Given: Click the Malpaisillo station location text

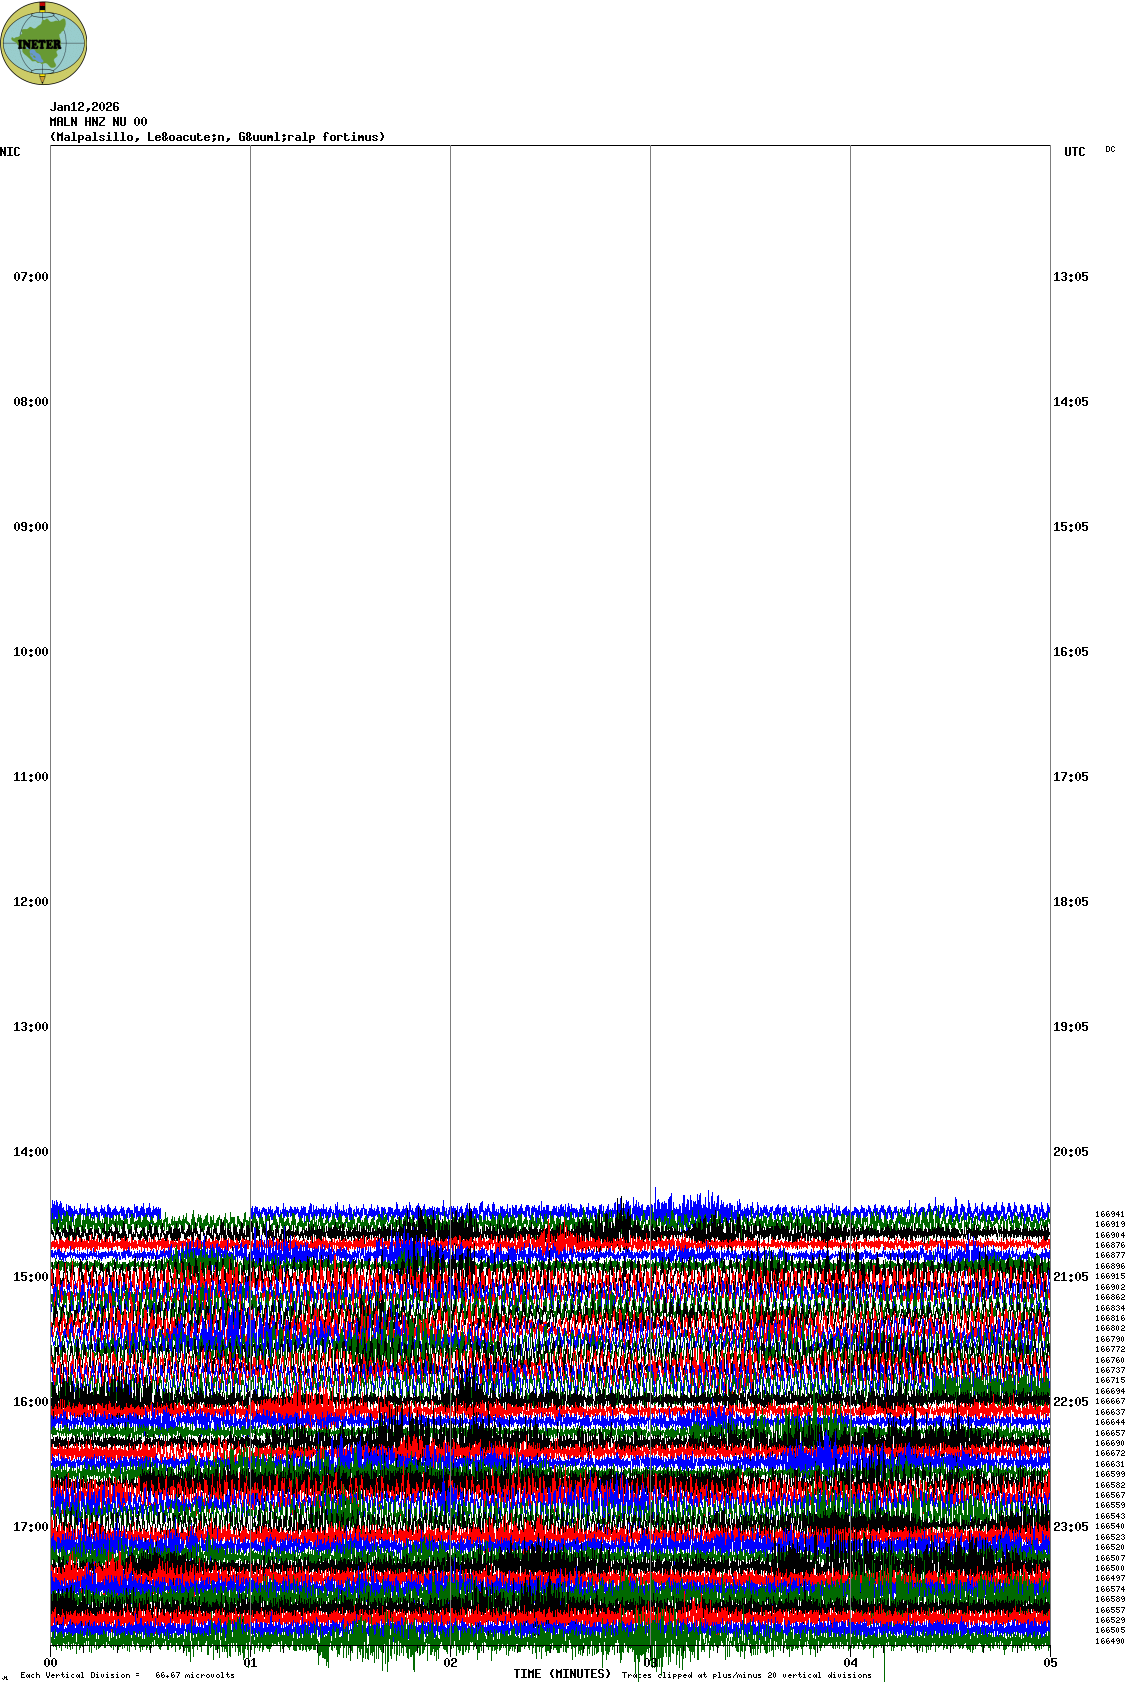Looking at the screenshot, I should [217, 137].
